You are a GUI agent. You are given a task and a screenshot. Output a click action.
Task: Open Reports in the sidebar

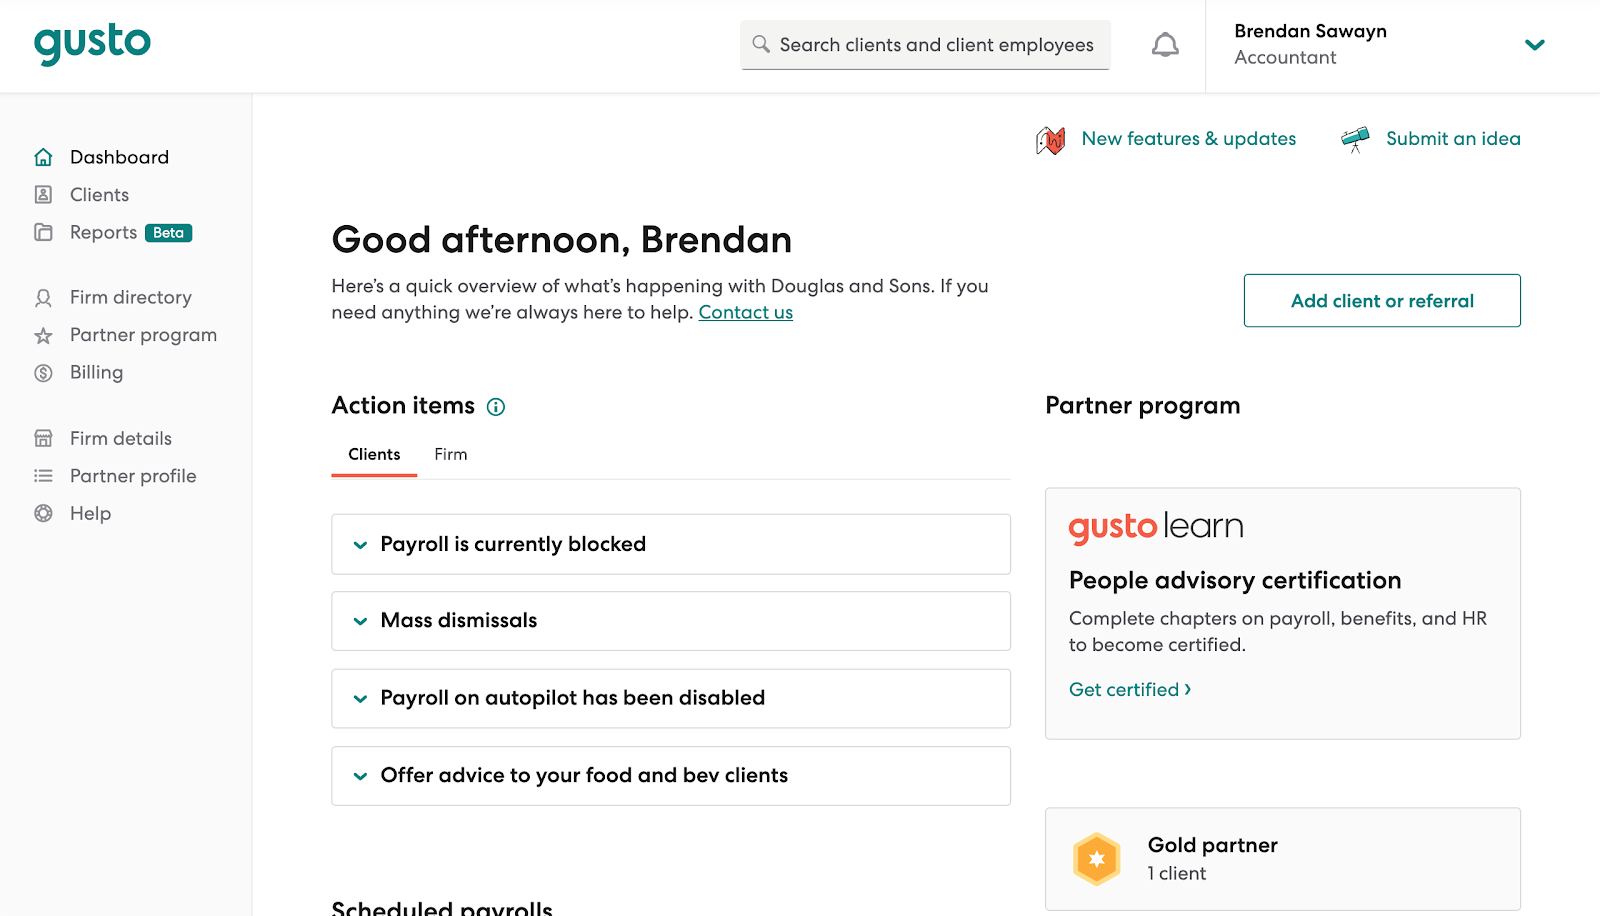(103, 233)
